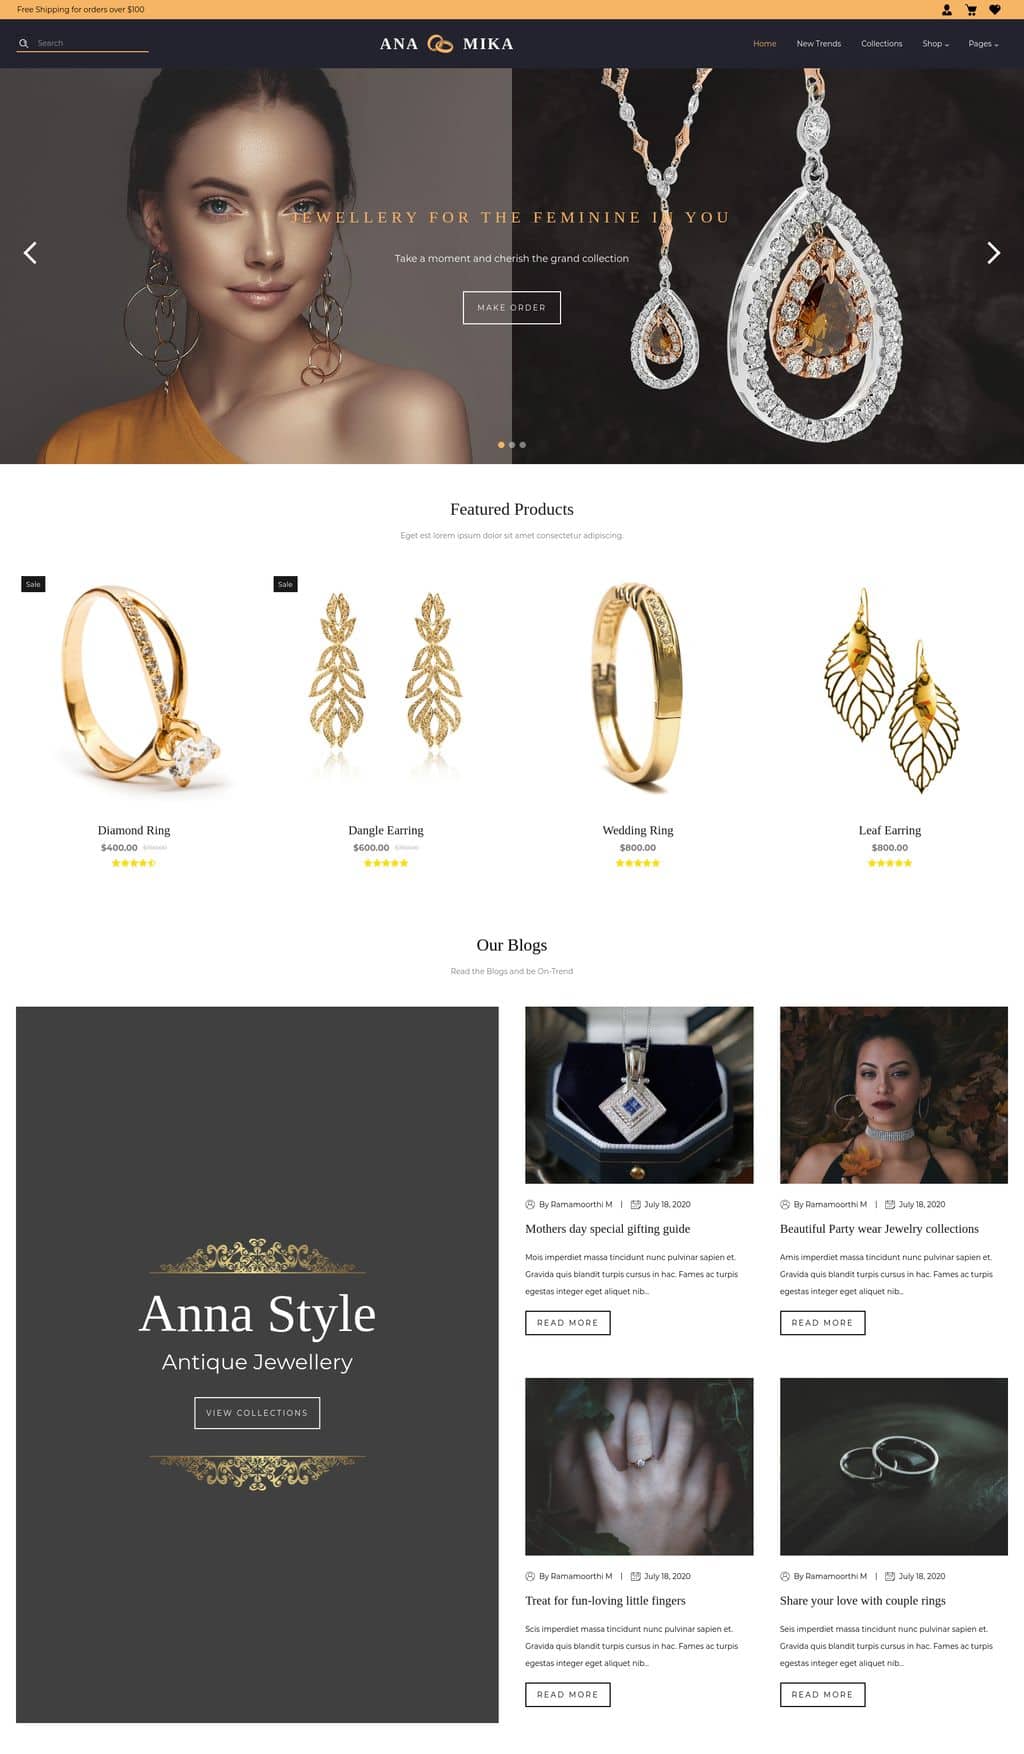This screenshot has width=1024, height=1754.
Task: Click the Sale badge on Diamond Ring
Action: click(33, 584)
